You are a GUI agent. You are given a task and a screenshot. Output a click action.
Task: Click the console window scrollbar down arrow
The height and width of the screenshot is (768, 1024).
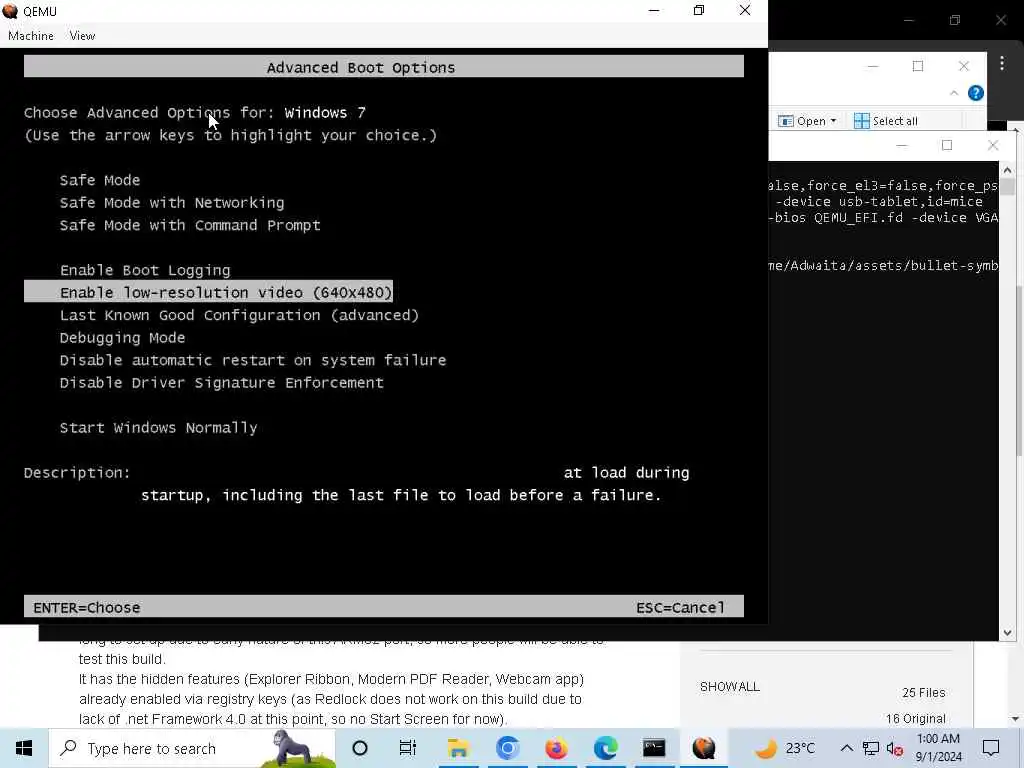click(x=1007, y=632)
